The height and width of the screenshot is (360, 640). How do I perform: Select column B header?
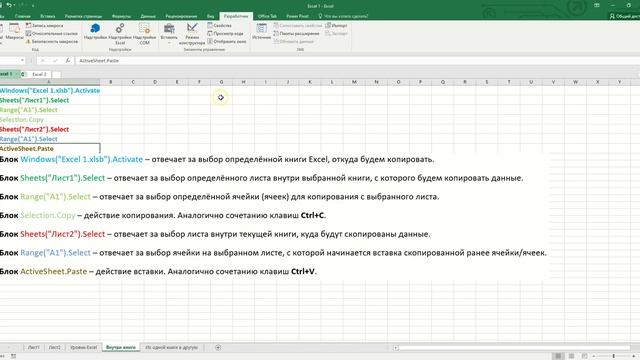coord(111,82)
